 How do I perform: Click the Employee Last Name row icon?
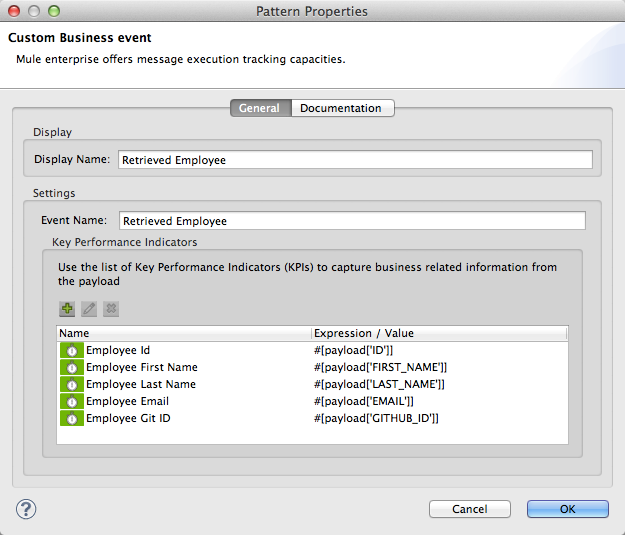pos(72,384)
